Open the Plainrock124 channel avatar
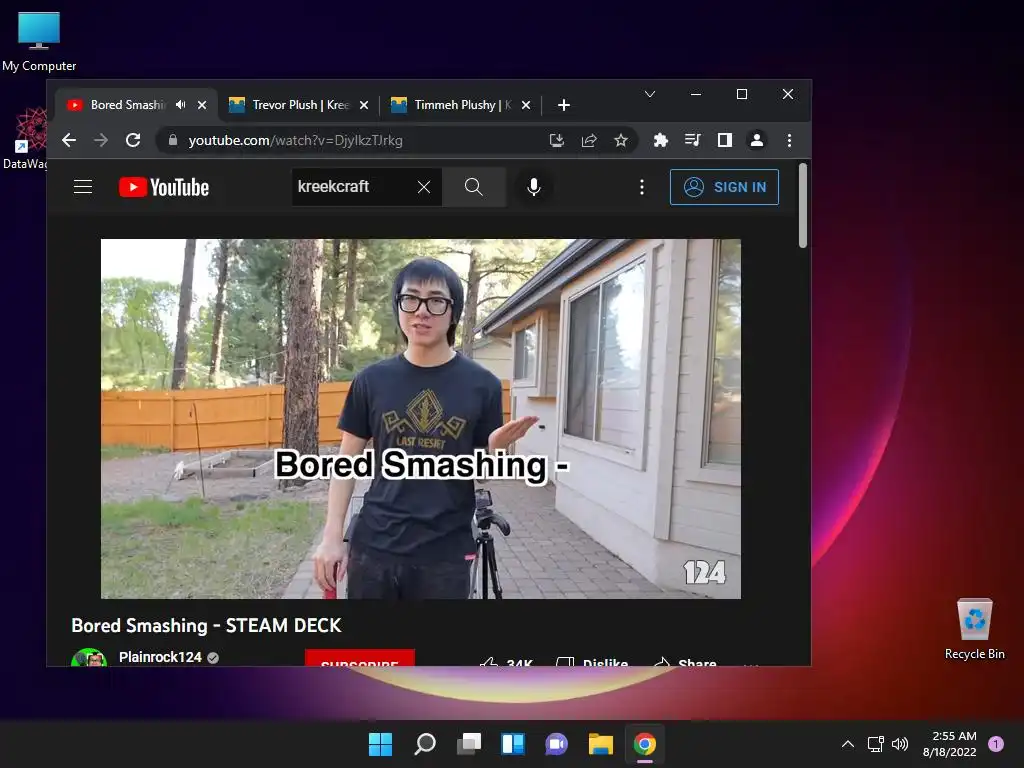Screen dimensions: 1024x768 click(89, 657)
